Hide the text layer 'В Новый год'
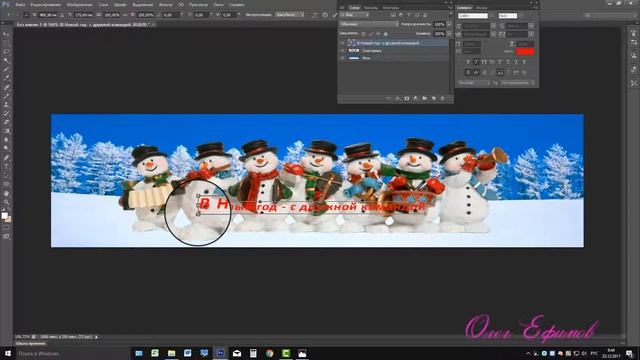This screenshot has width=640, height=360. (342, 43)
